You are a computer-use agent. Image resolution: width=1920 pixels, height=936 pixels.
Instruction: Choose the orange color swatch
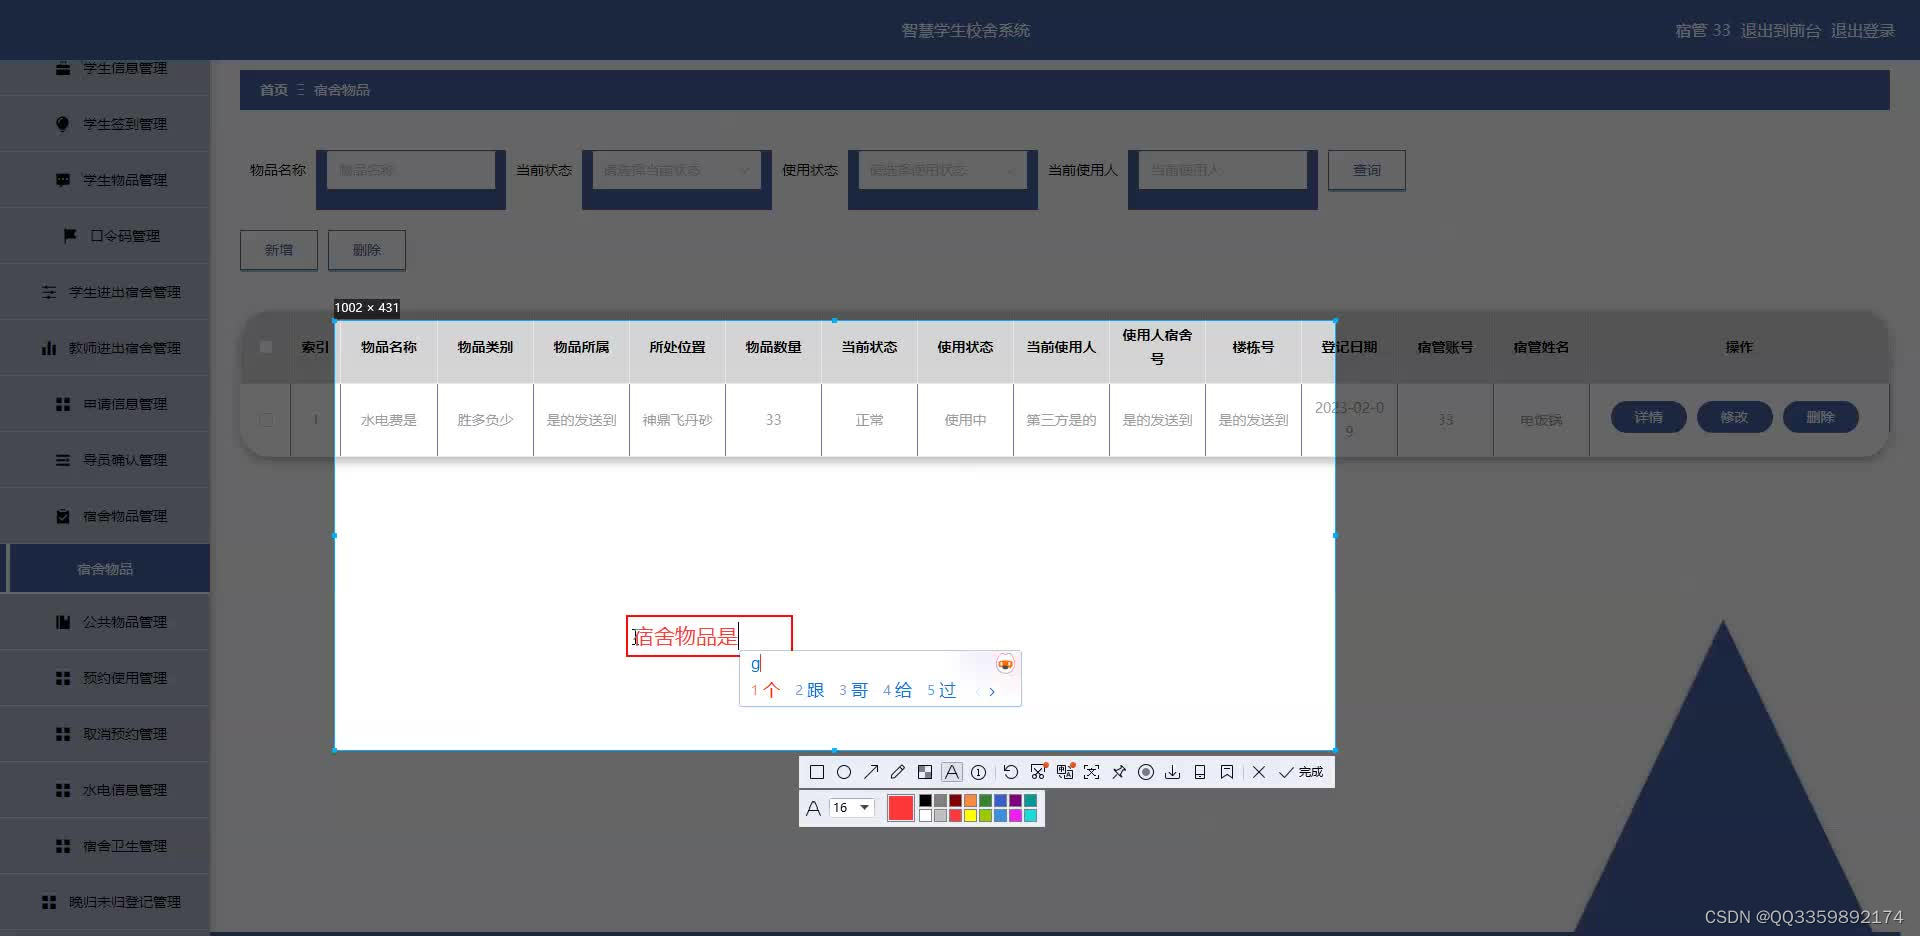point(970,800)
